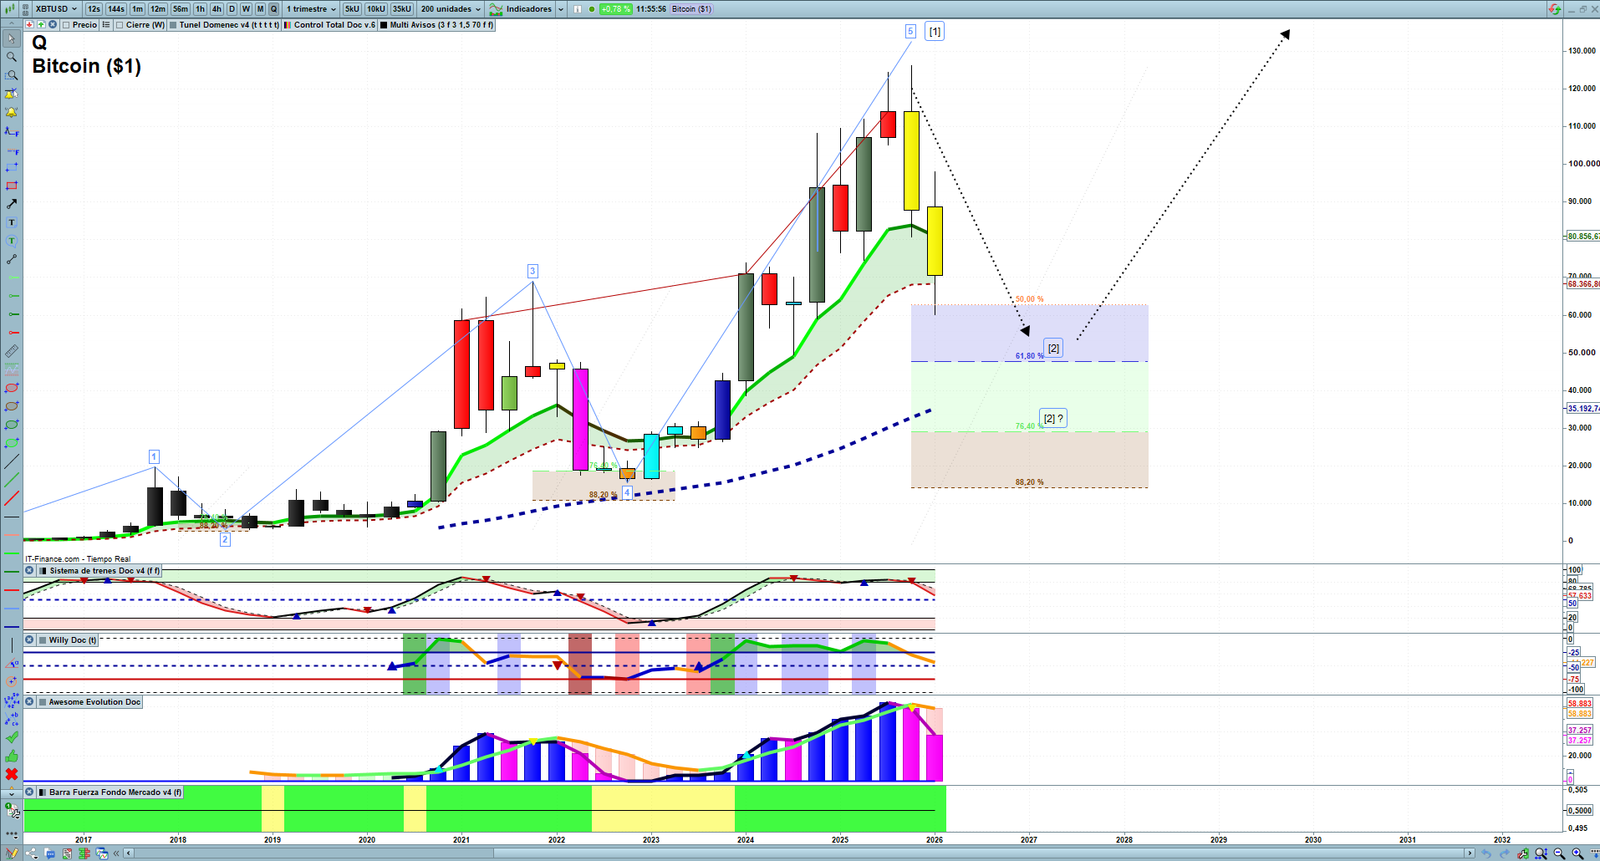Open Sistema de trenes Doc v4 label
Screen dimensions: 1600x861
105,571
